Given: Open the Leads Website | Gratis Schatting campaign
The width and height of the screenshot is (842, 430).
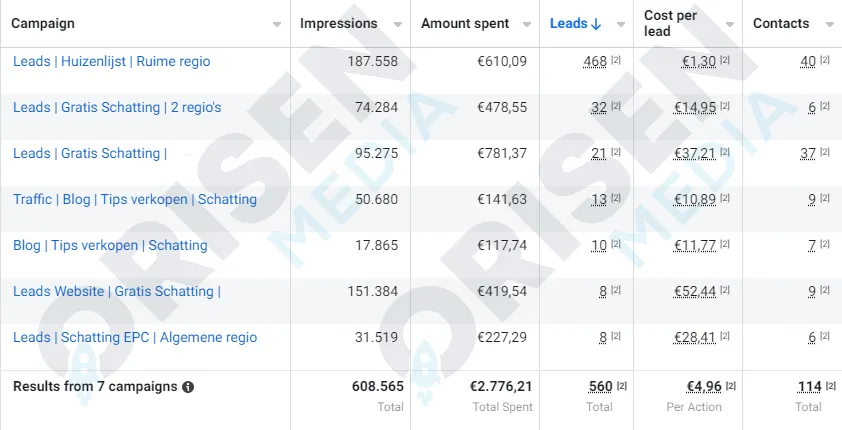Looking at the screenshot, I should click(117, 291).
